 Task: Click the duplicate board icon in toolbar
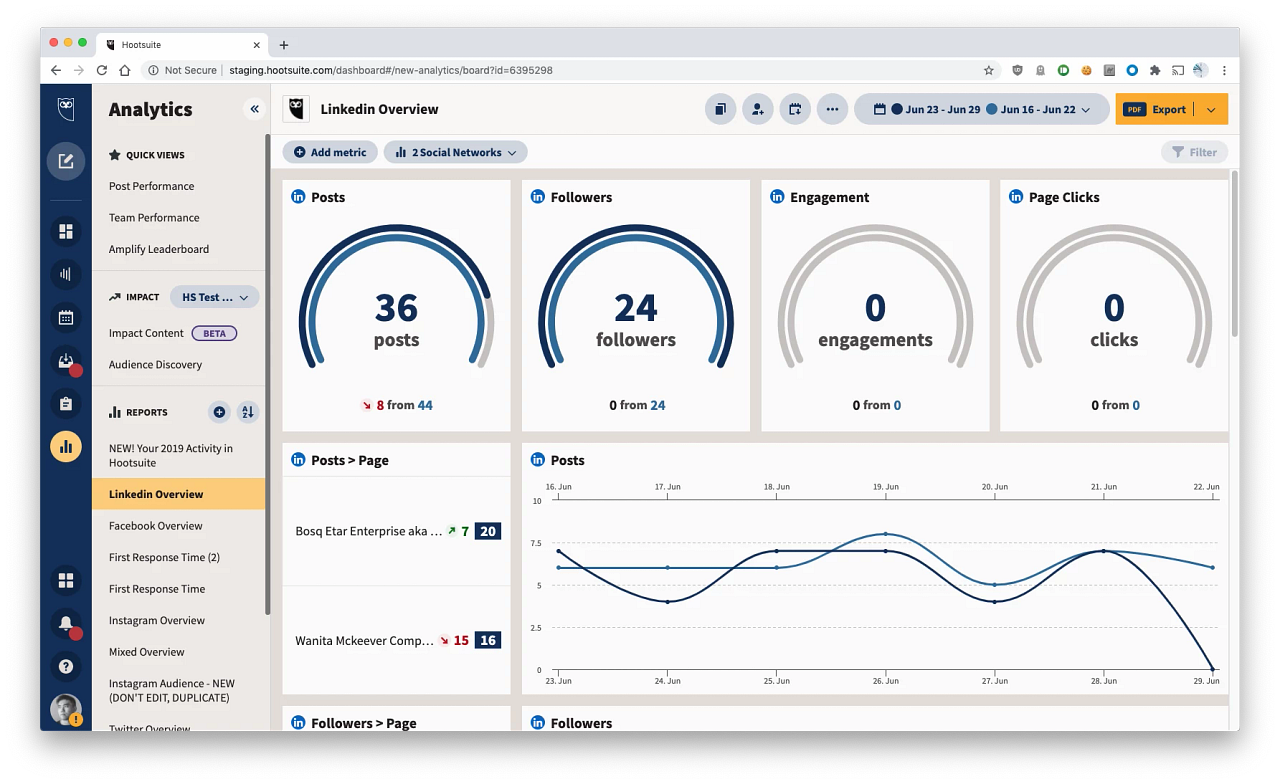click(x=720, y=109)
